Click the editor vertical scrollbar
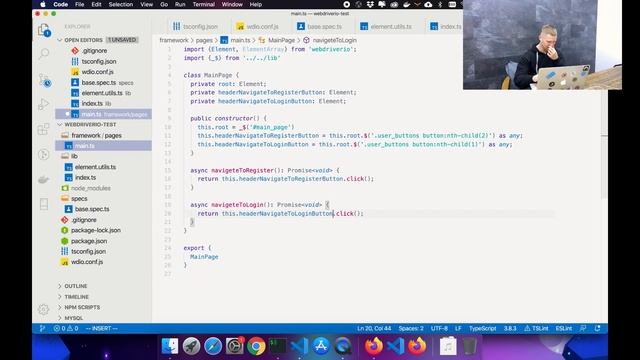 604,122
